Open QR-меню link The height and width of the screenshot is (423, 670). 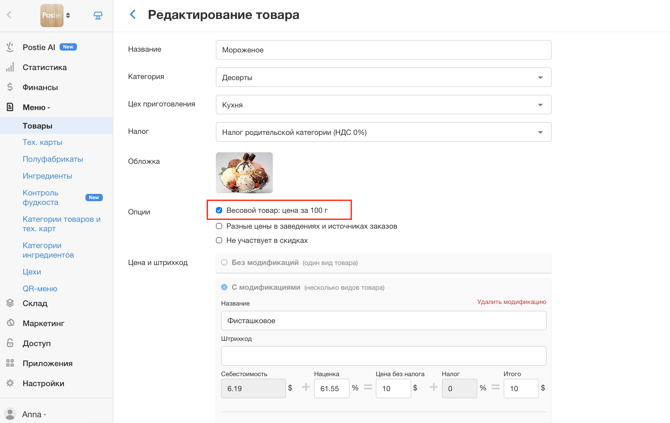point(40,288)
